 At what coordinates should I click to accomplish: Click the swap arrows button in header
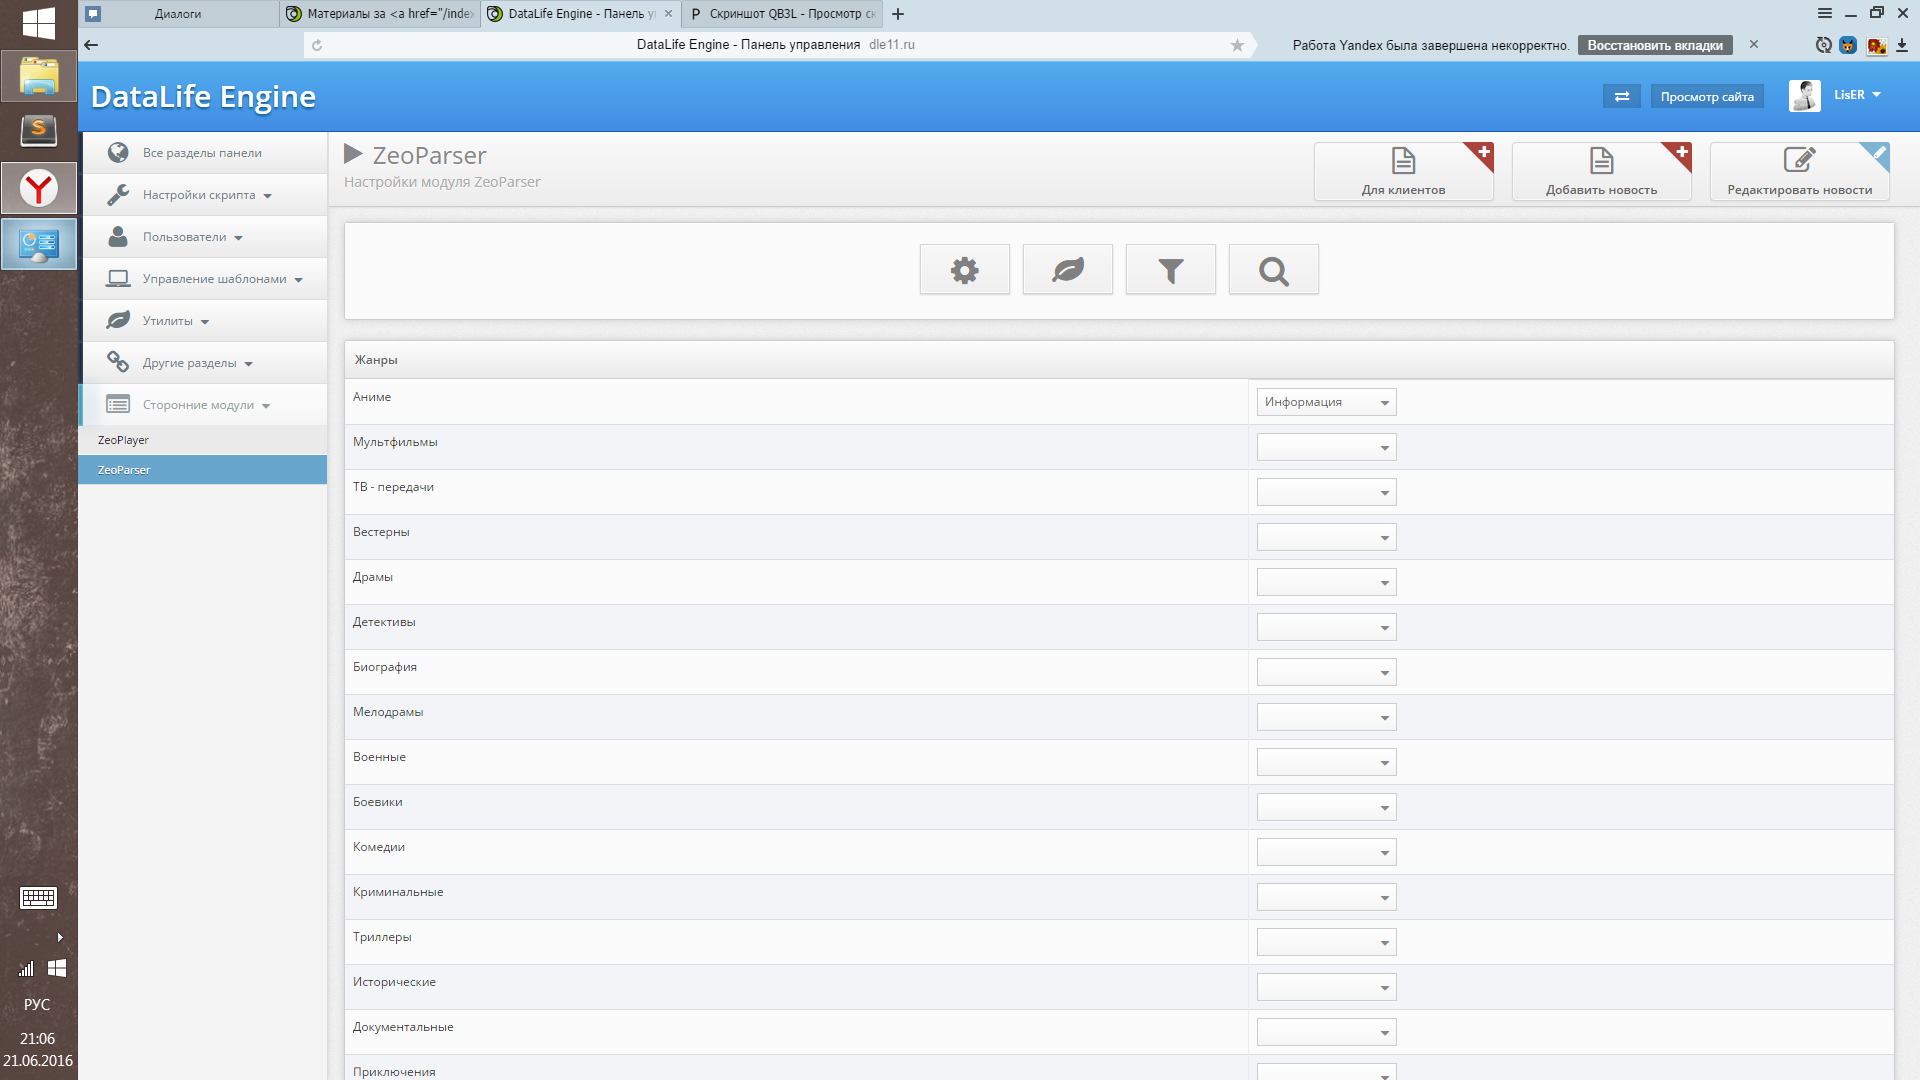1621,96
